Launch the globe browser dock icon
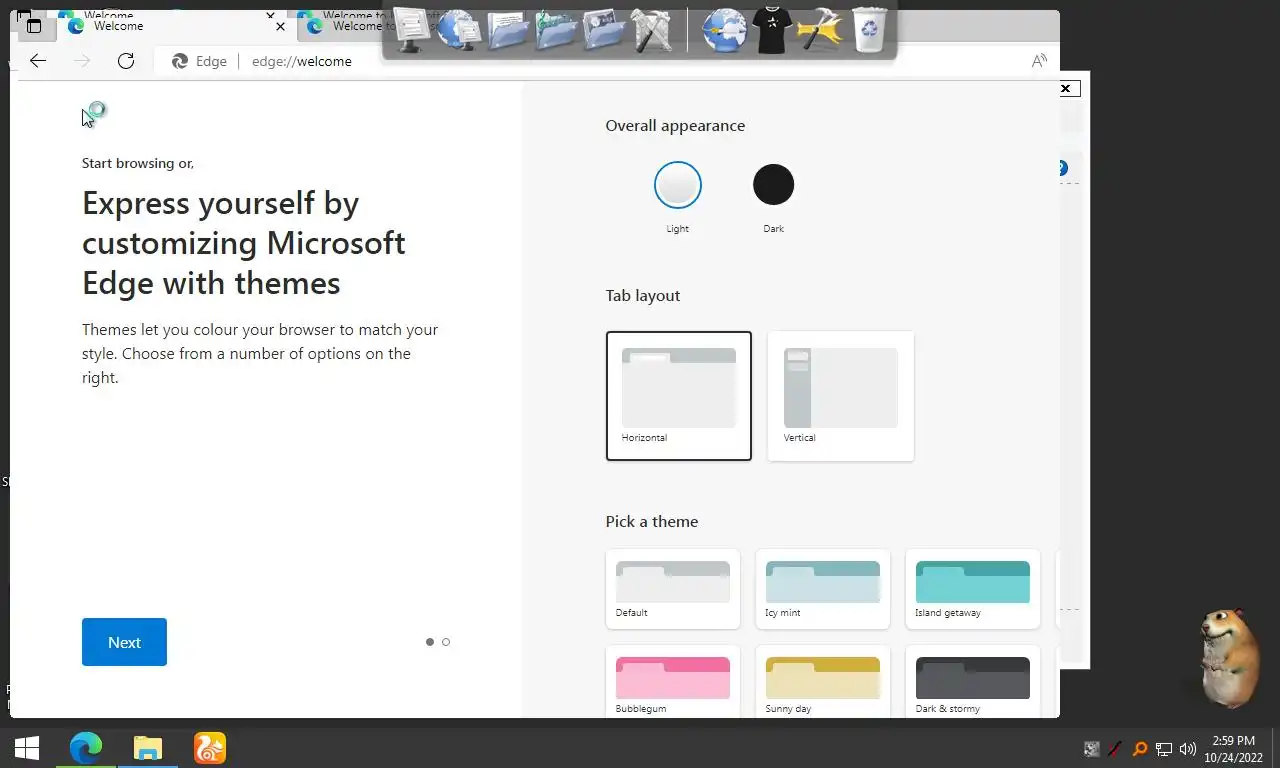The height and width of the screenshot is (768, 1280). click(724, 30)
